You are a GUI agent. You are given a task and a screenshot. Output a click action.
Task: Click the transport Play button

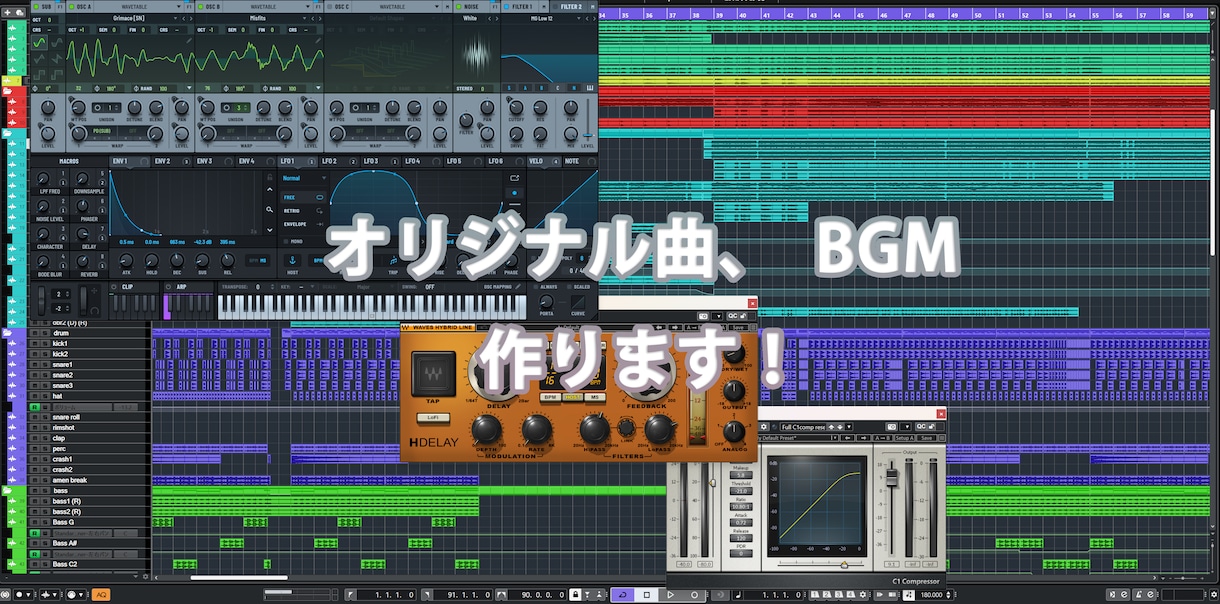671,594
